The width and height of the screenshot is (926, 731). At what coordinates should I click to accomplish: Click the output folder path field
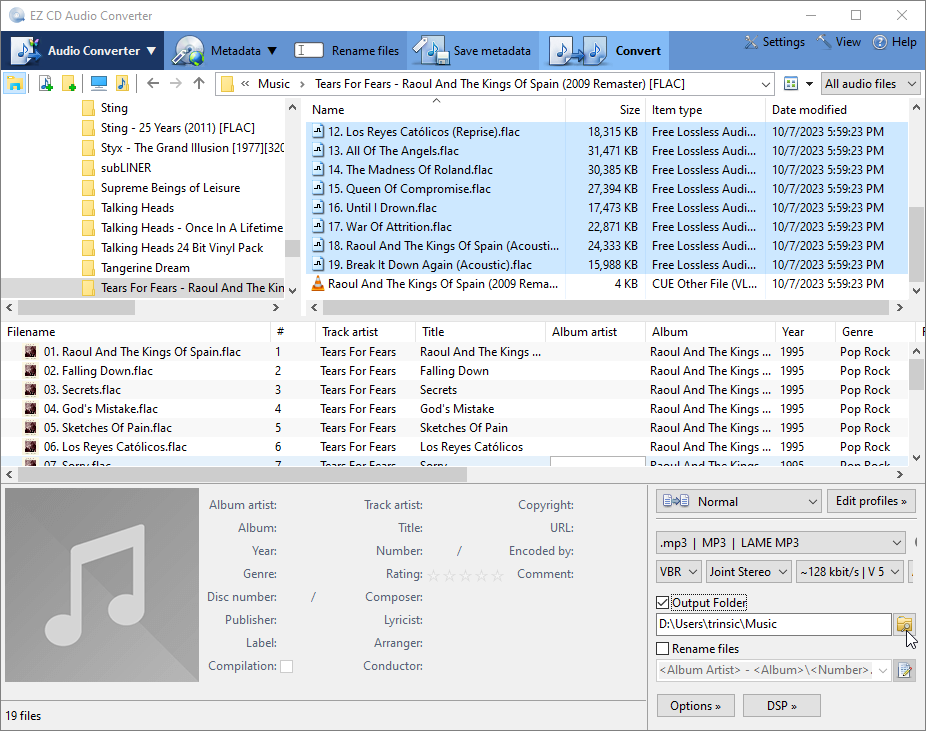(773, 624)
